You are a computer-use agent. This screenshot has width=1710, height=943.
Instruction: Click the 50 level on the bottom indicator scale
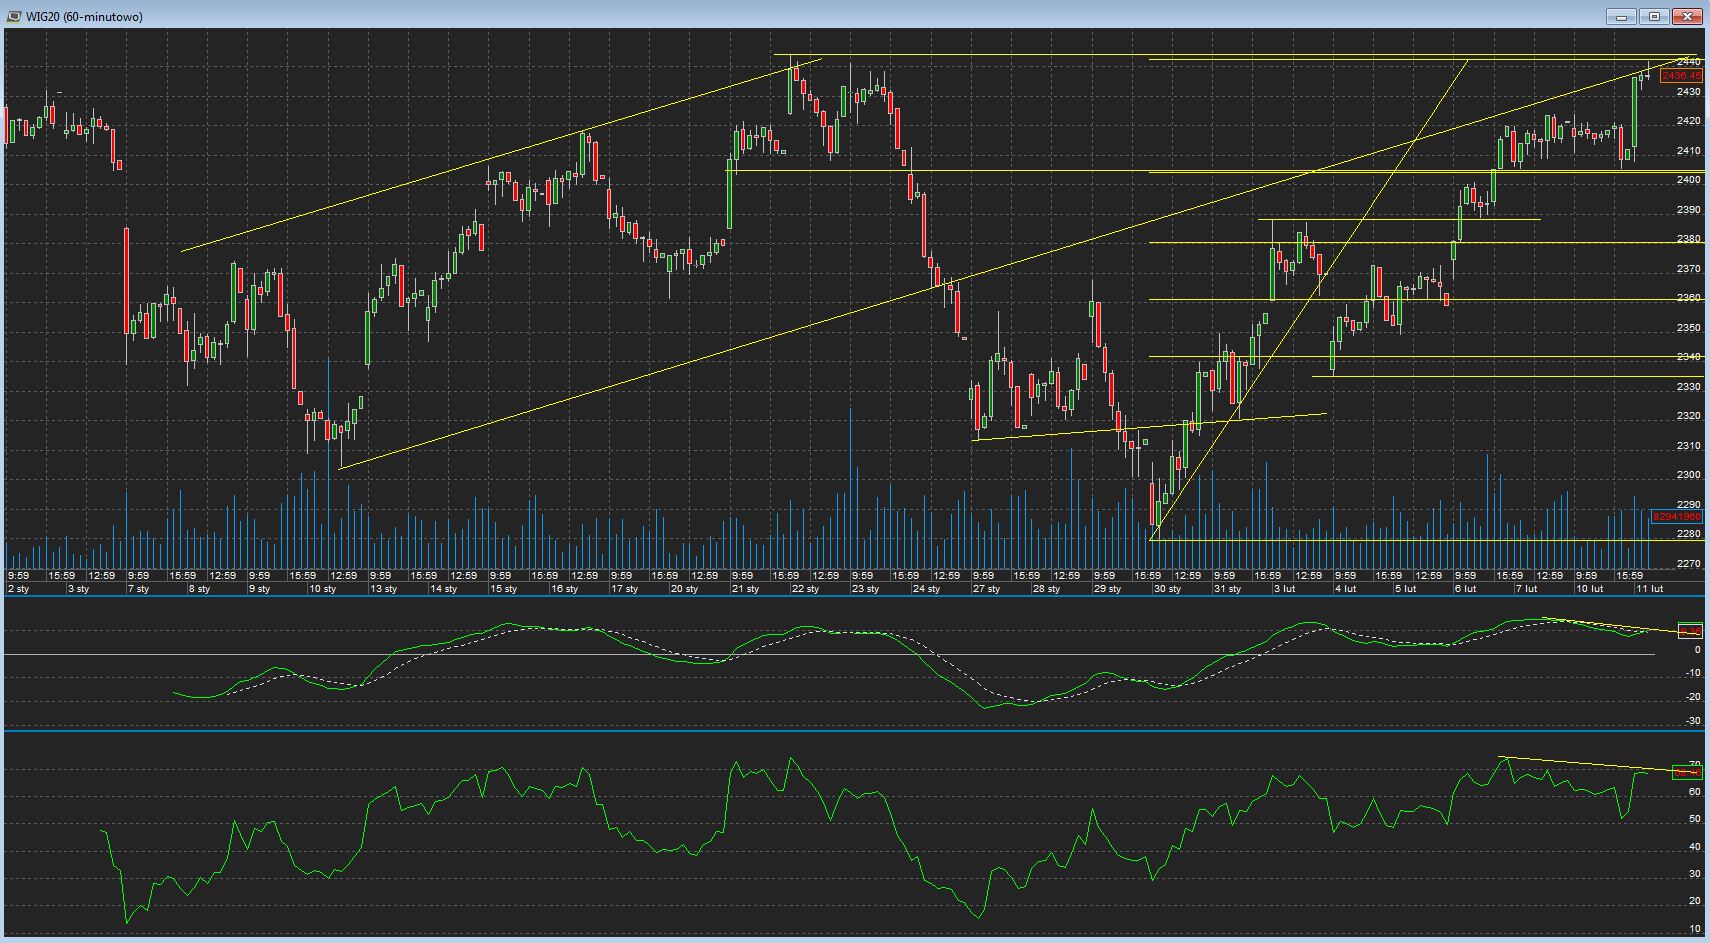pyautogui.click(x=1694, y=819)
